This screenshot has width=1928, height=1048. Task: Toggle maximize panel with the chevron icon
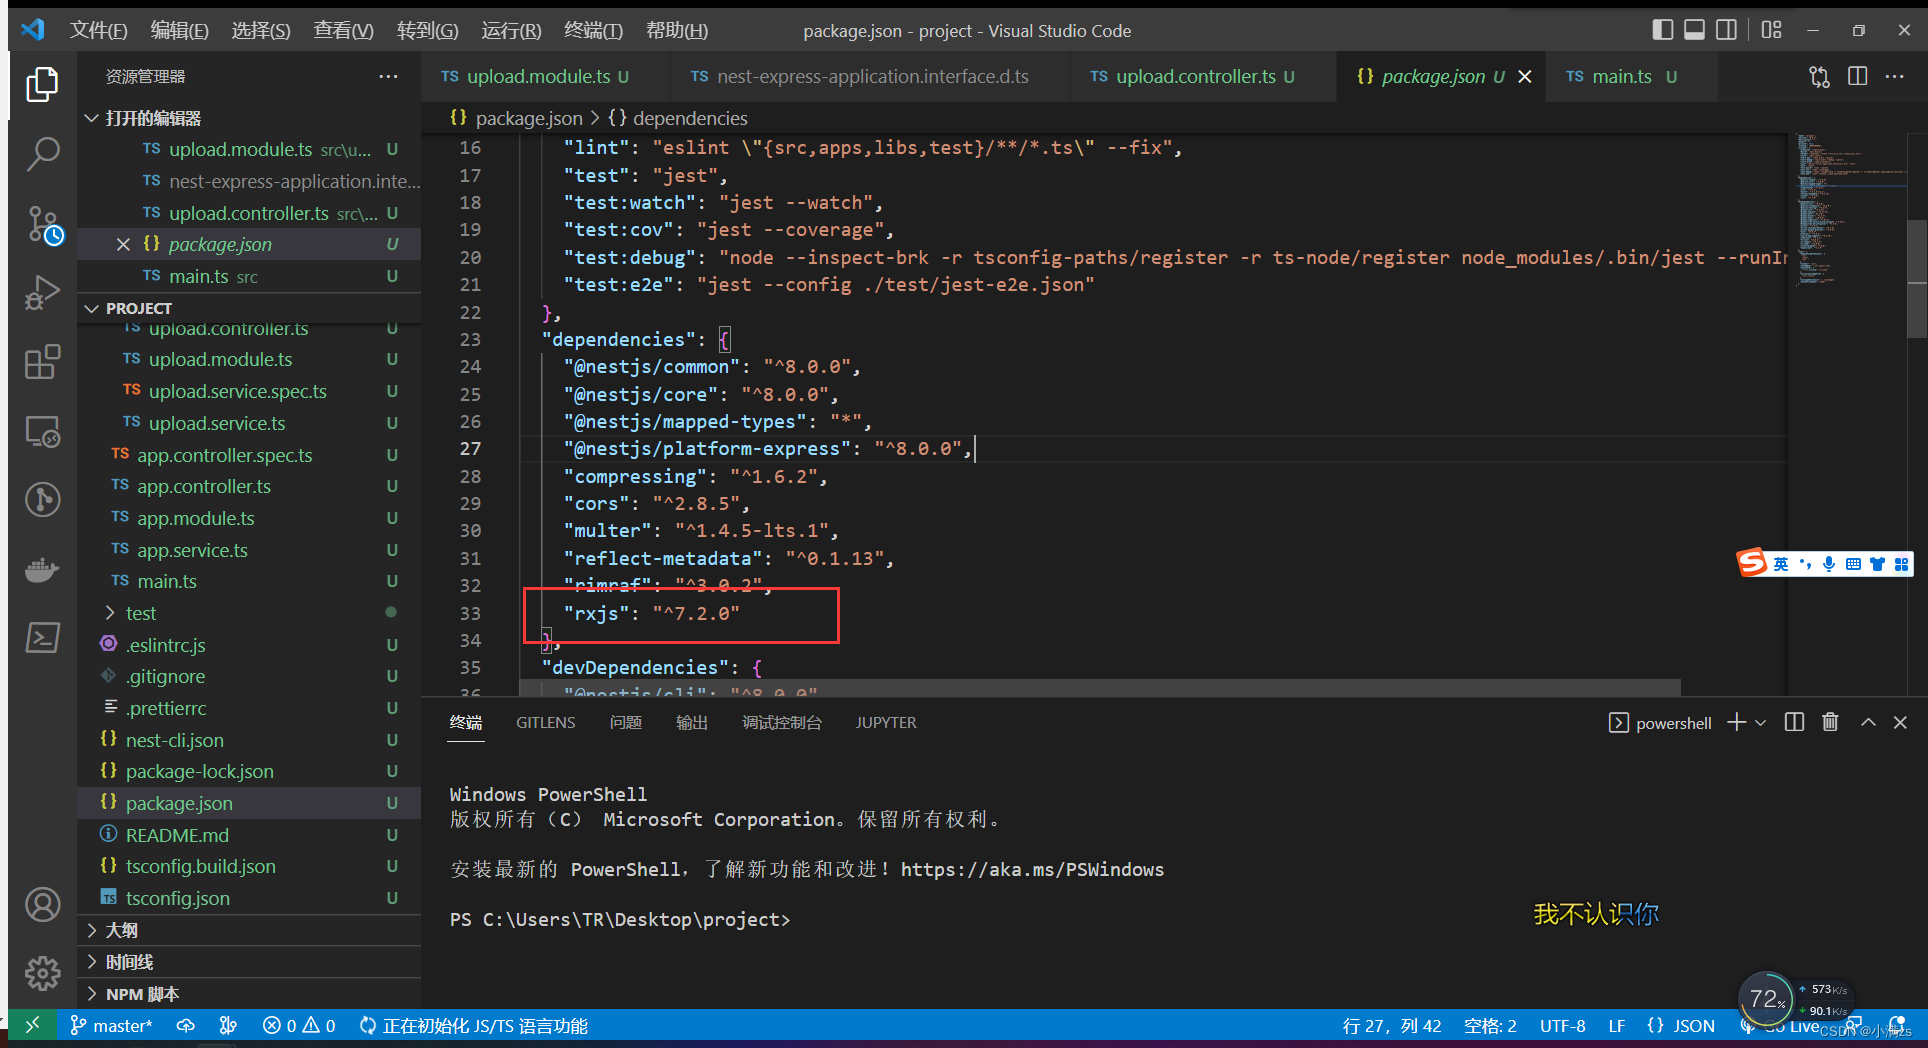pyautogui.click(x=1868, y=722)
